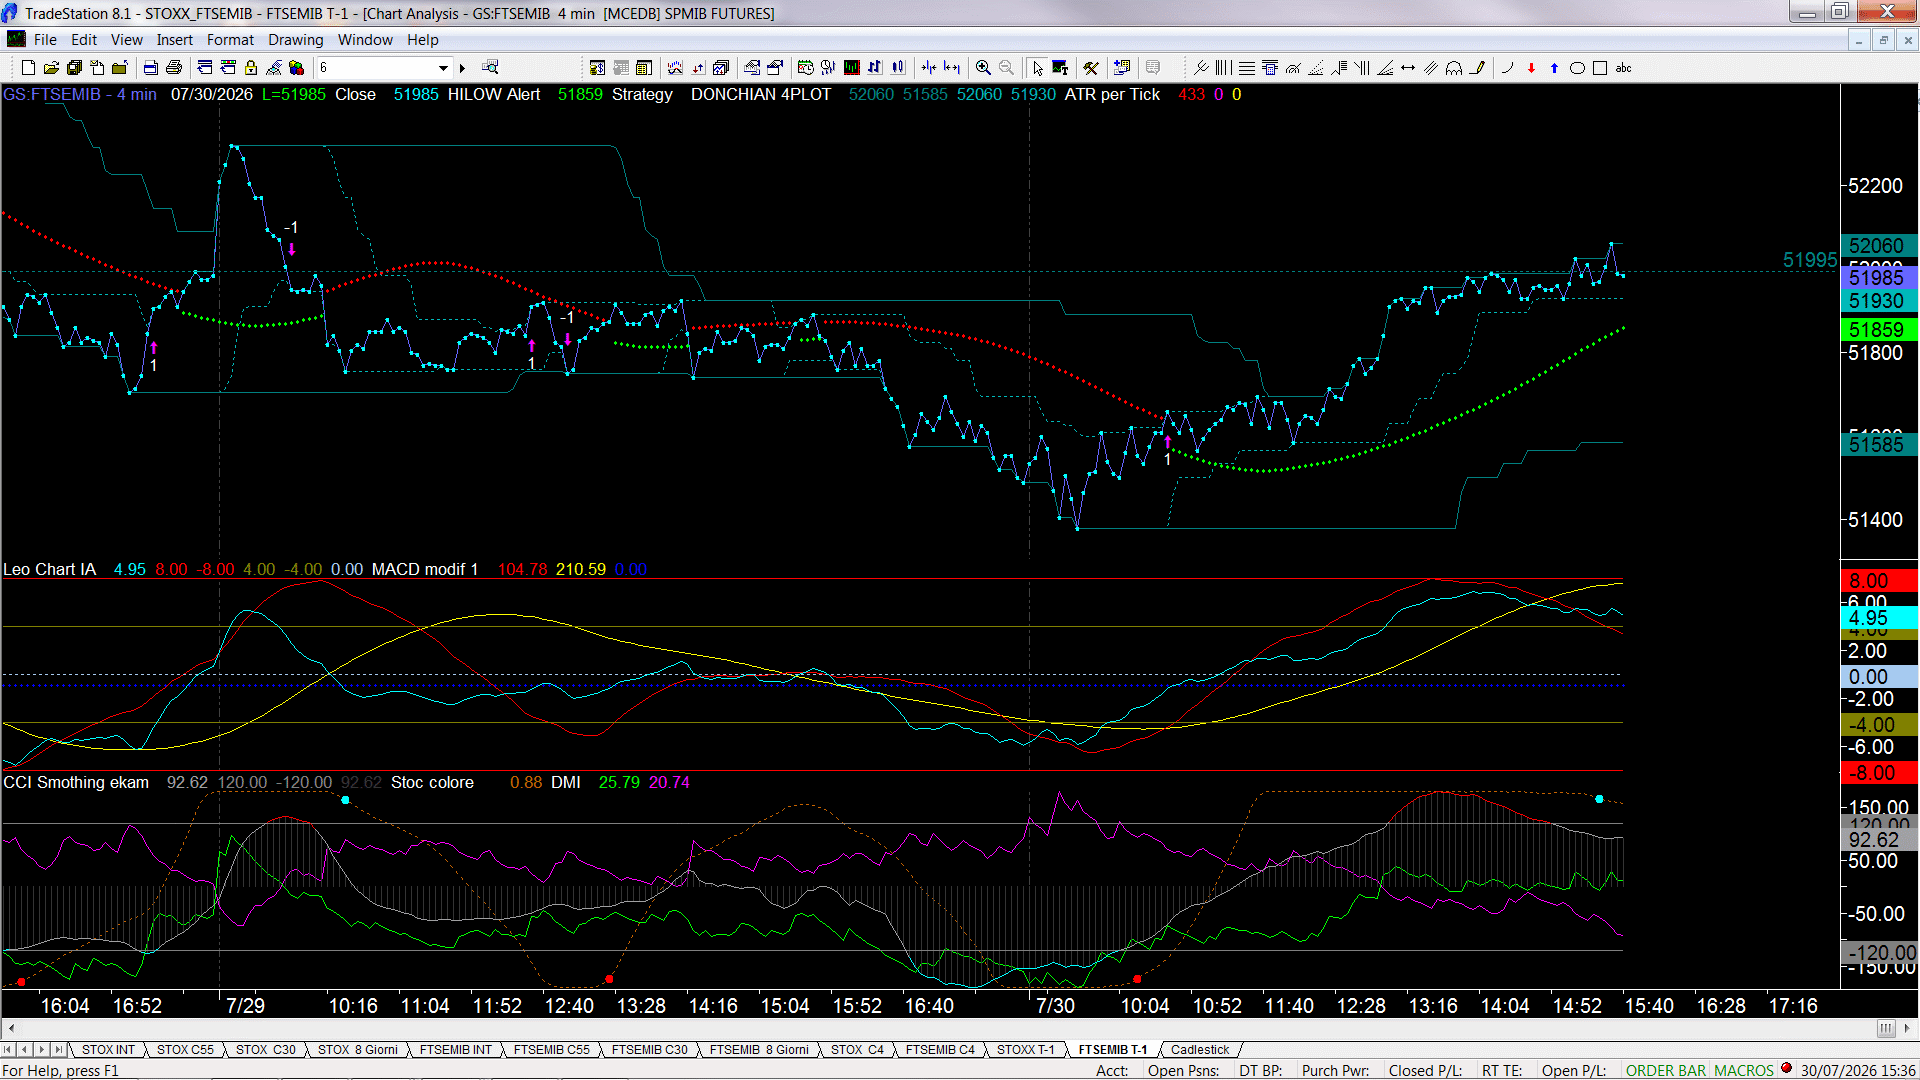This screenshot has height=1080, width=1920.
Task: Switch to the FTSEMIB C30 tab
Action: [650, 1050]
